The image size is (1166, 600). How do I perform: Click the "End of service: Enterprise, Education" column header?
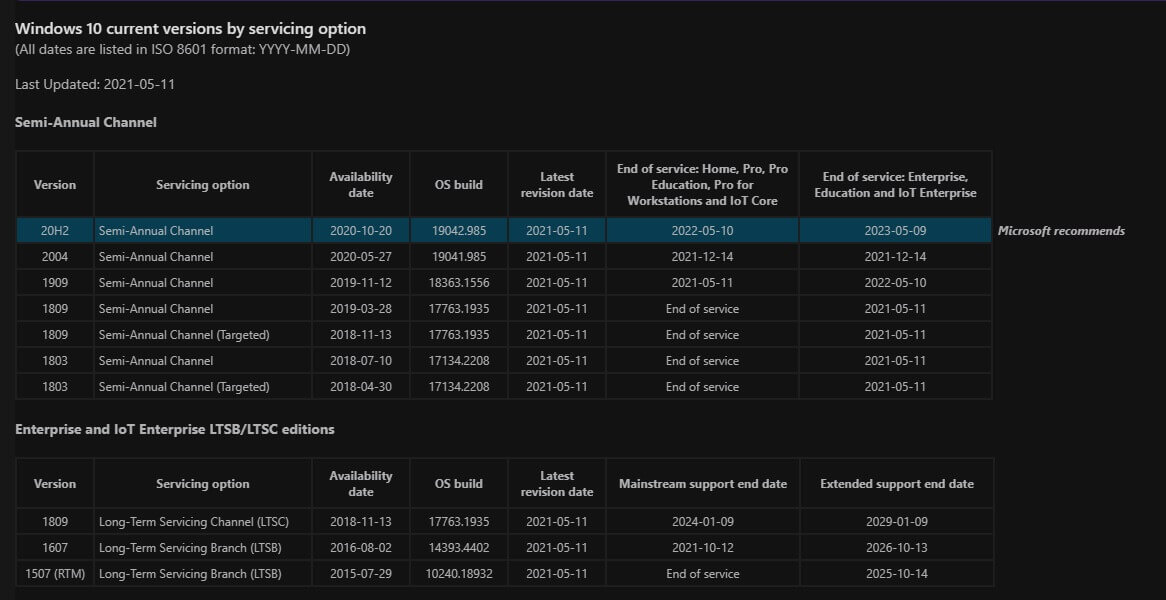pos(895,184)
